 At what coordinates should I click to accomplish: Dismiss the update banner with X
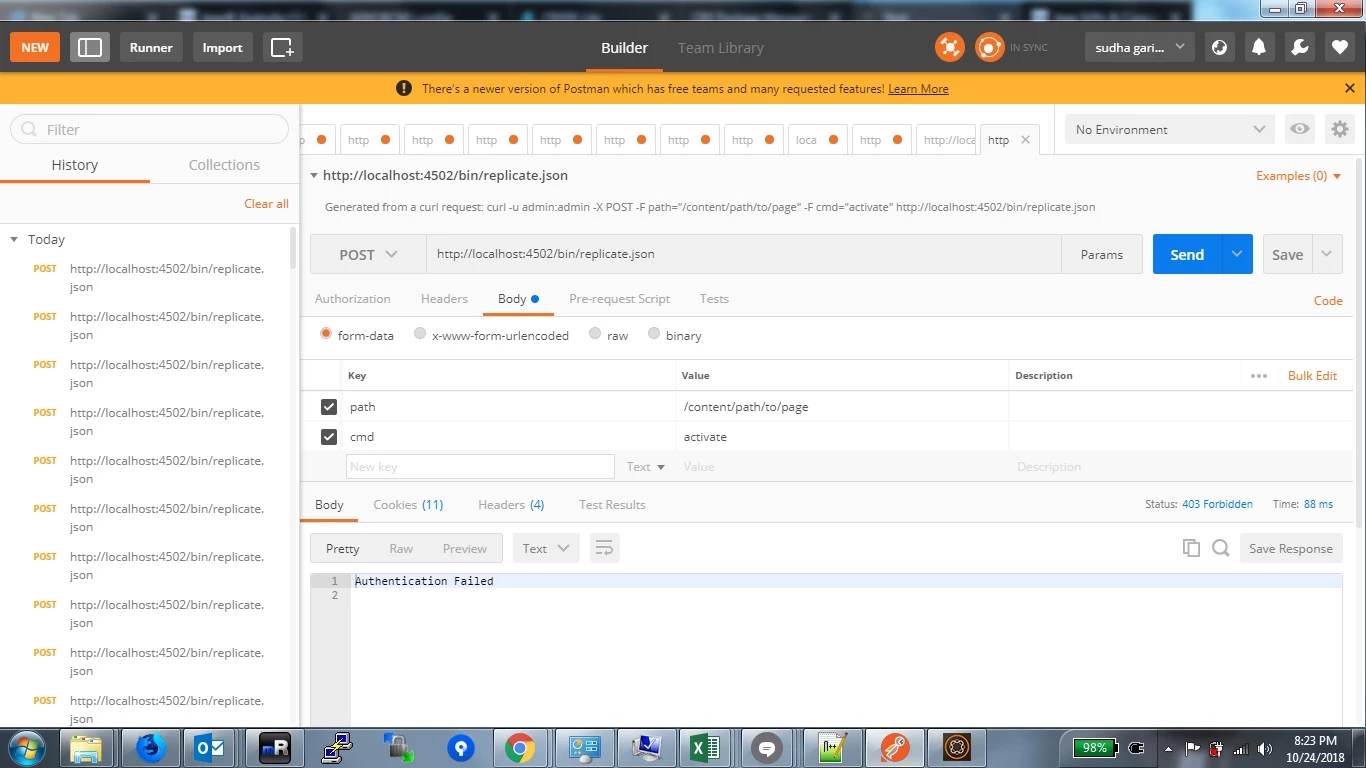[1349, 88]
